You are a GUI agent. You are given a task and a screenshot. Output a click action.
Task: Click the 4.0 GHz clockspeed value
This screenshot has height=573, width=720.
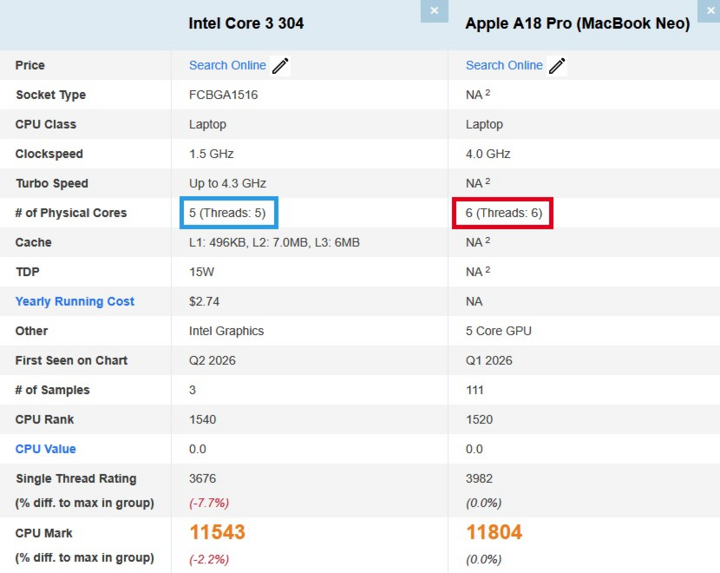pyautogui.click(x=488, y=154)
